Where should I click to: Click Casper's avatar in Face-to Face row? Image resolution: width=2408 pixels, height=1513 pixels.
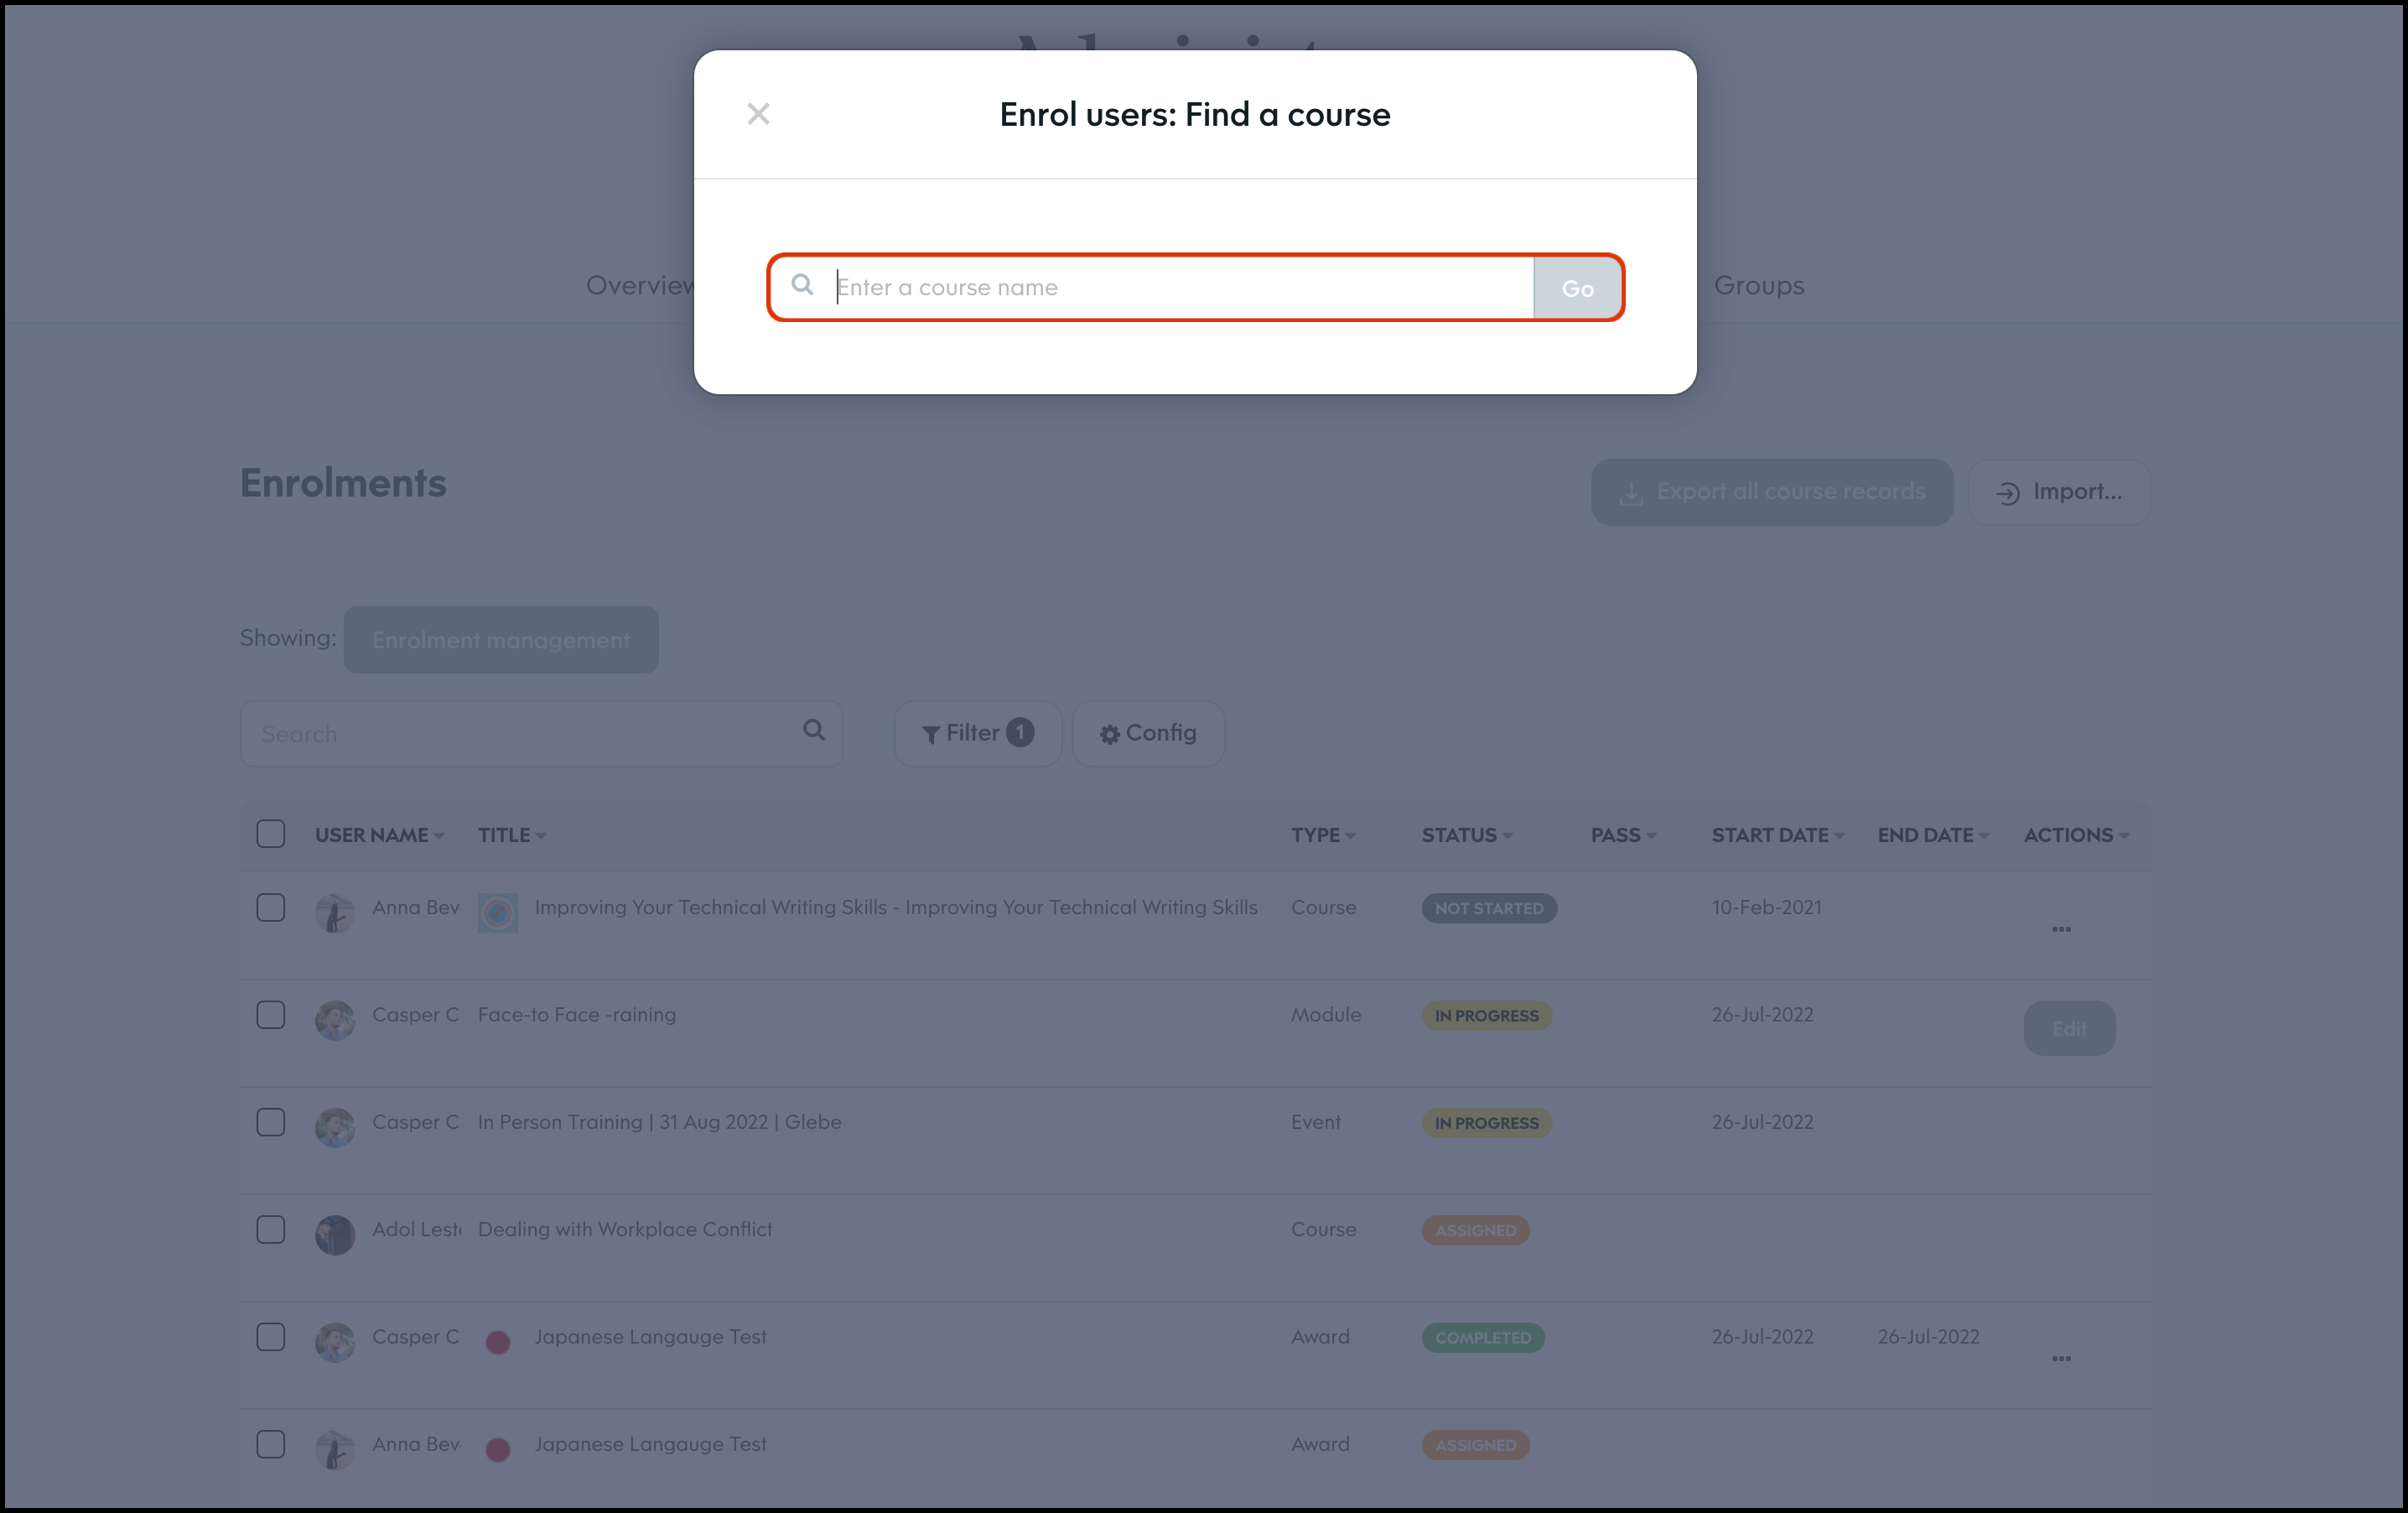(335, 1021)
